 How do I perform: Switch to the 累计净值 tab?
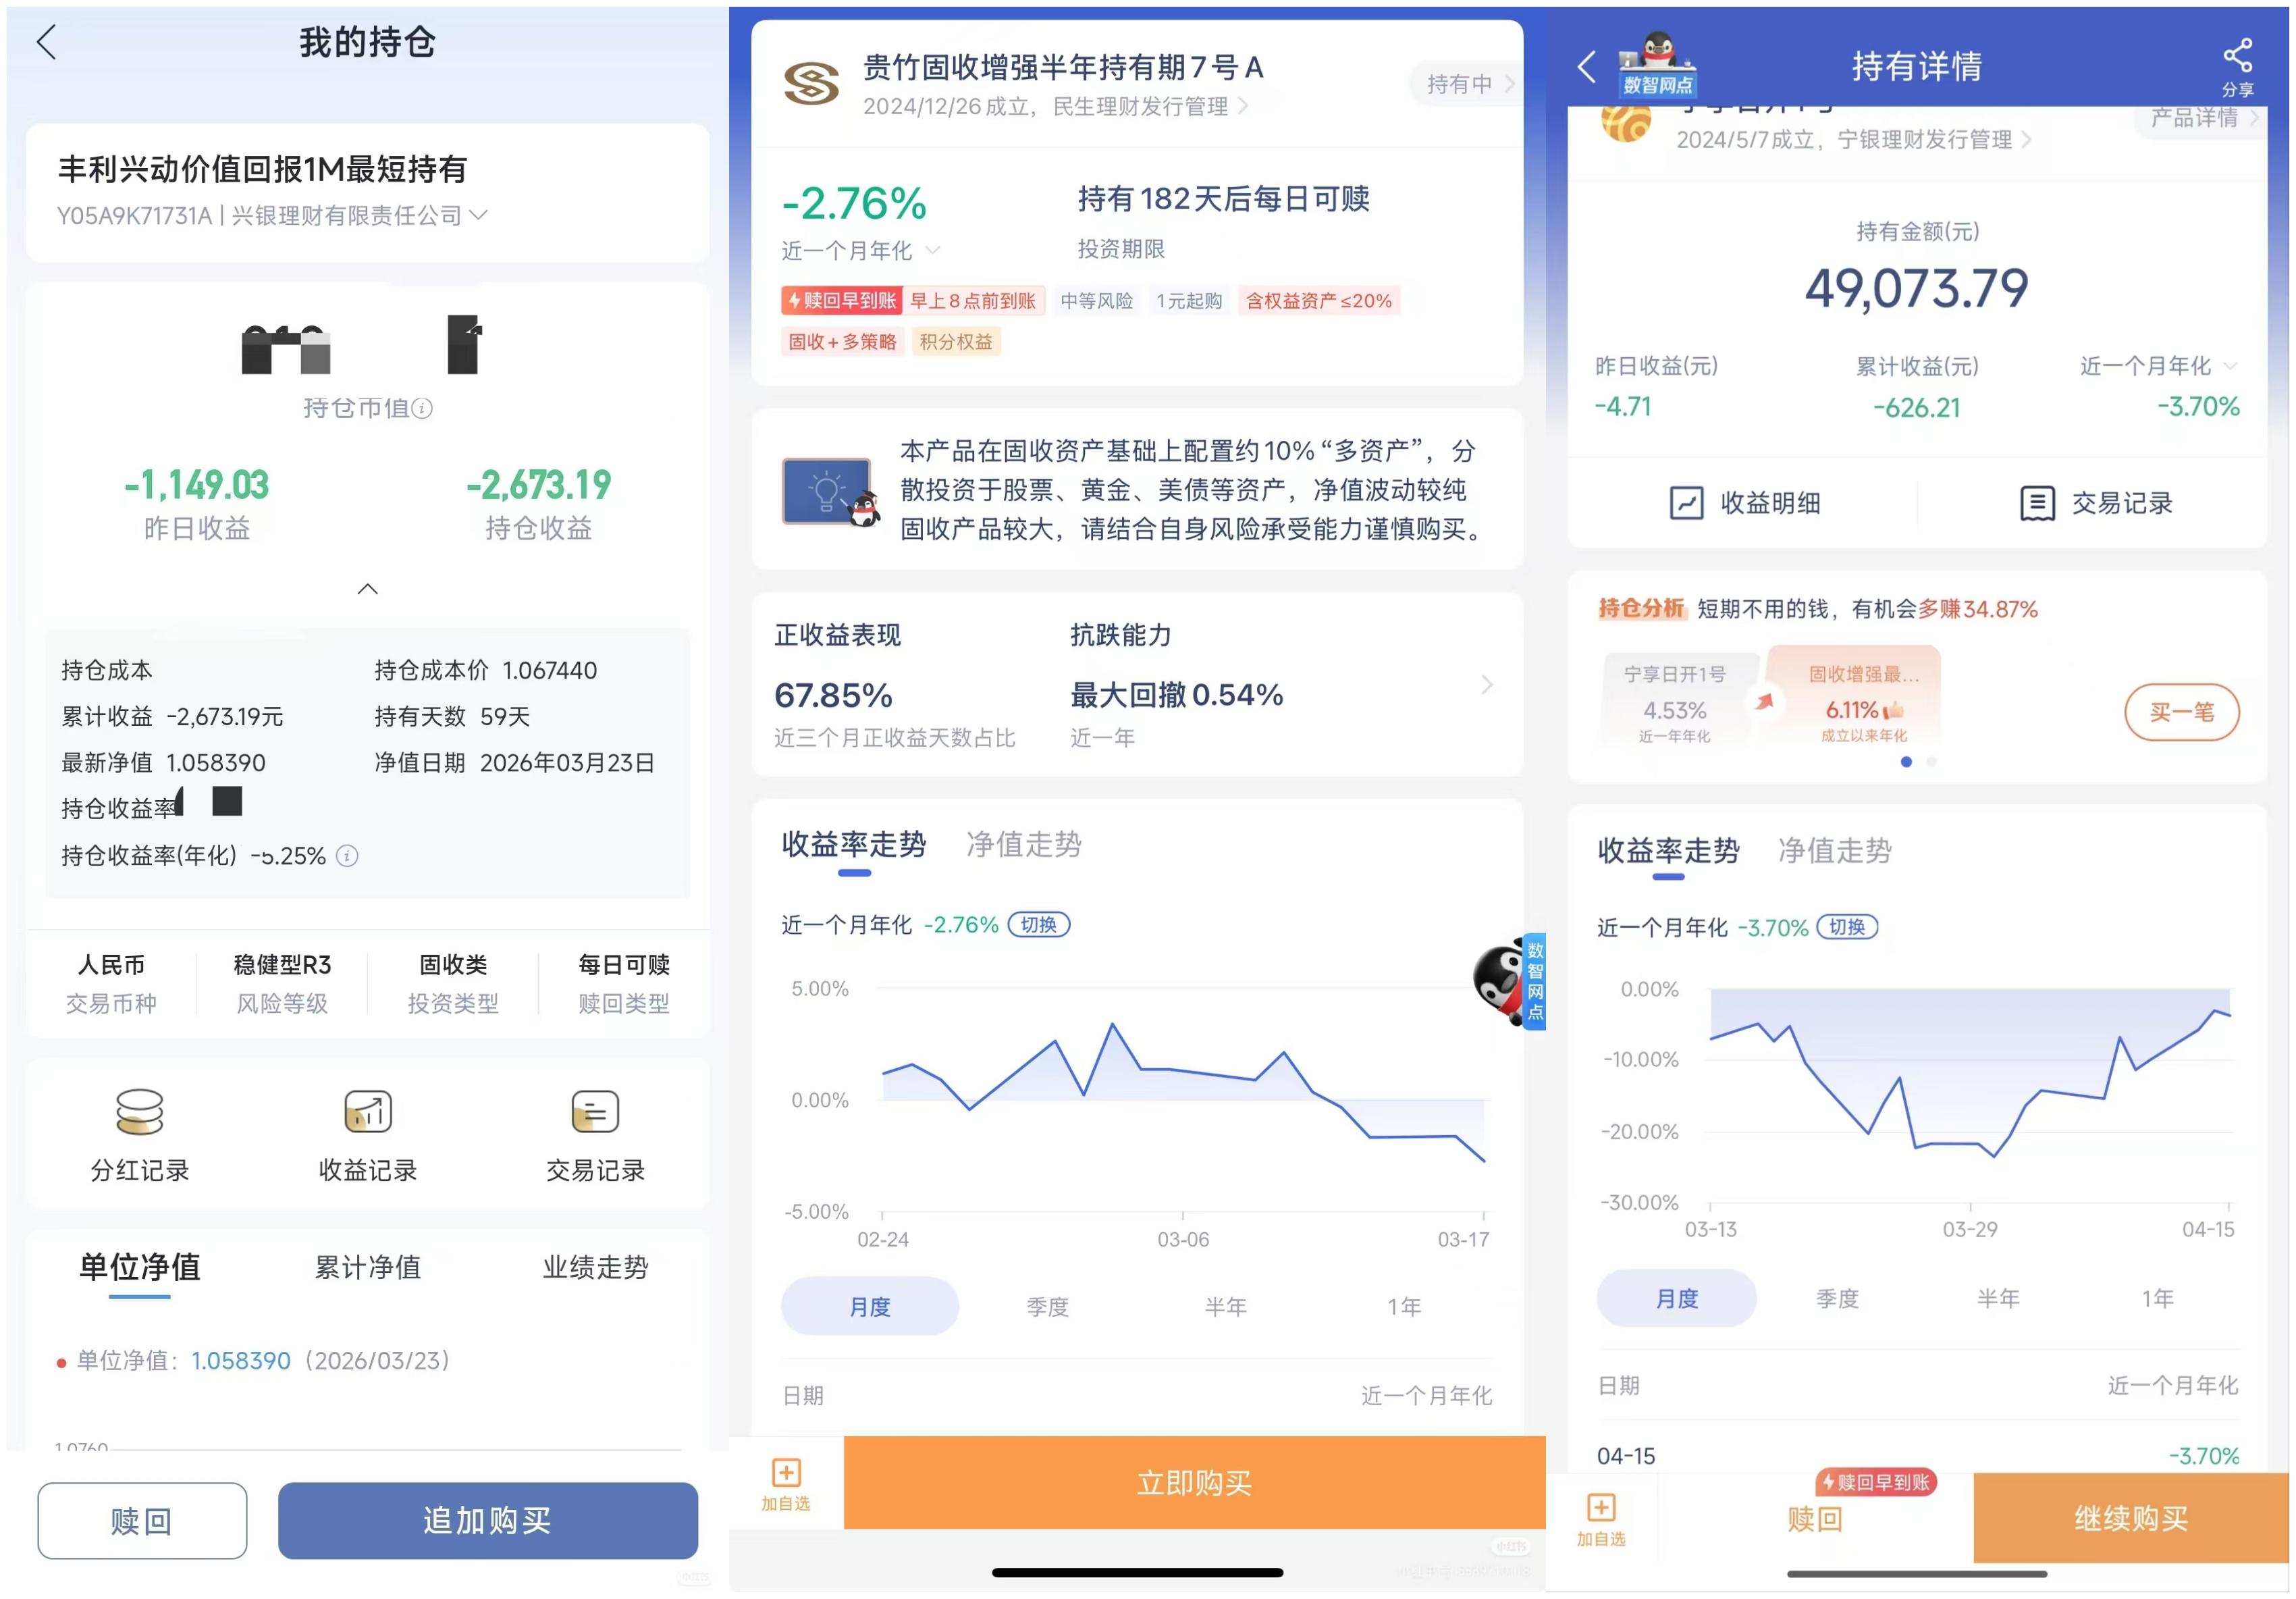point(367,1267)
